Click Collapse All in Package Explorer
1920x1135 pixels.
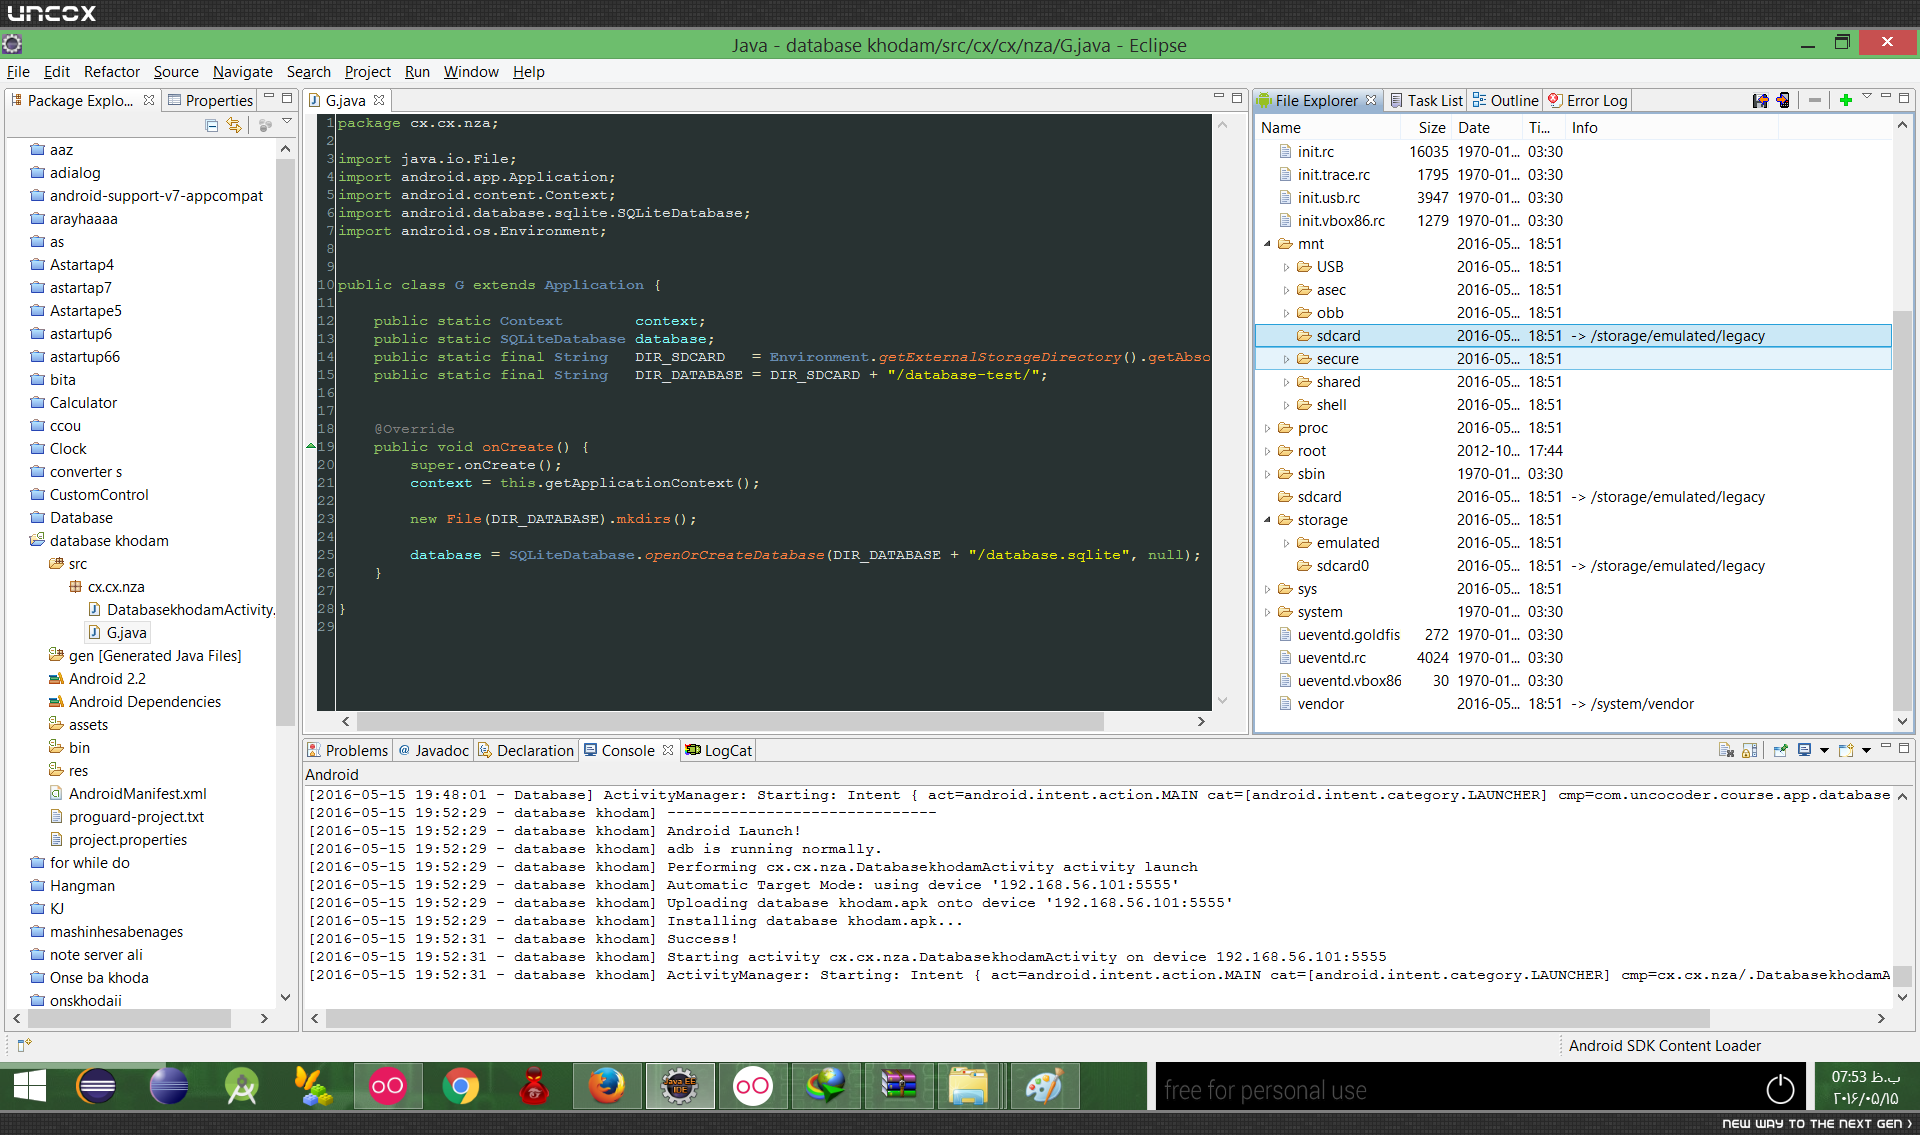[211, 125]
